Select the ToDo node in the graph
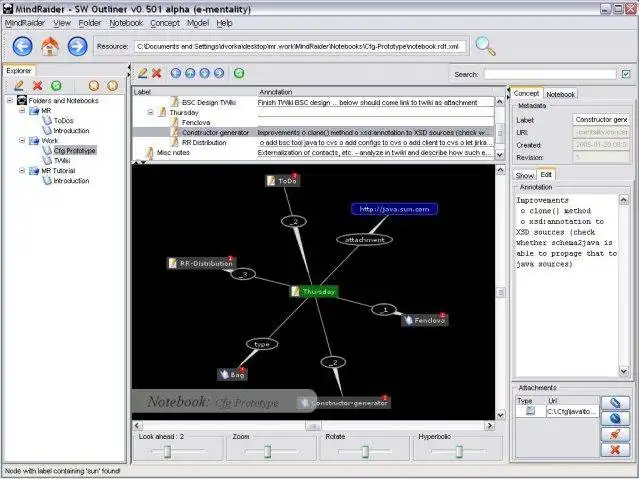Screen dimensions: 639x479 (x=283, y=181)
